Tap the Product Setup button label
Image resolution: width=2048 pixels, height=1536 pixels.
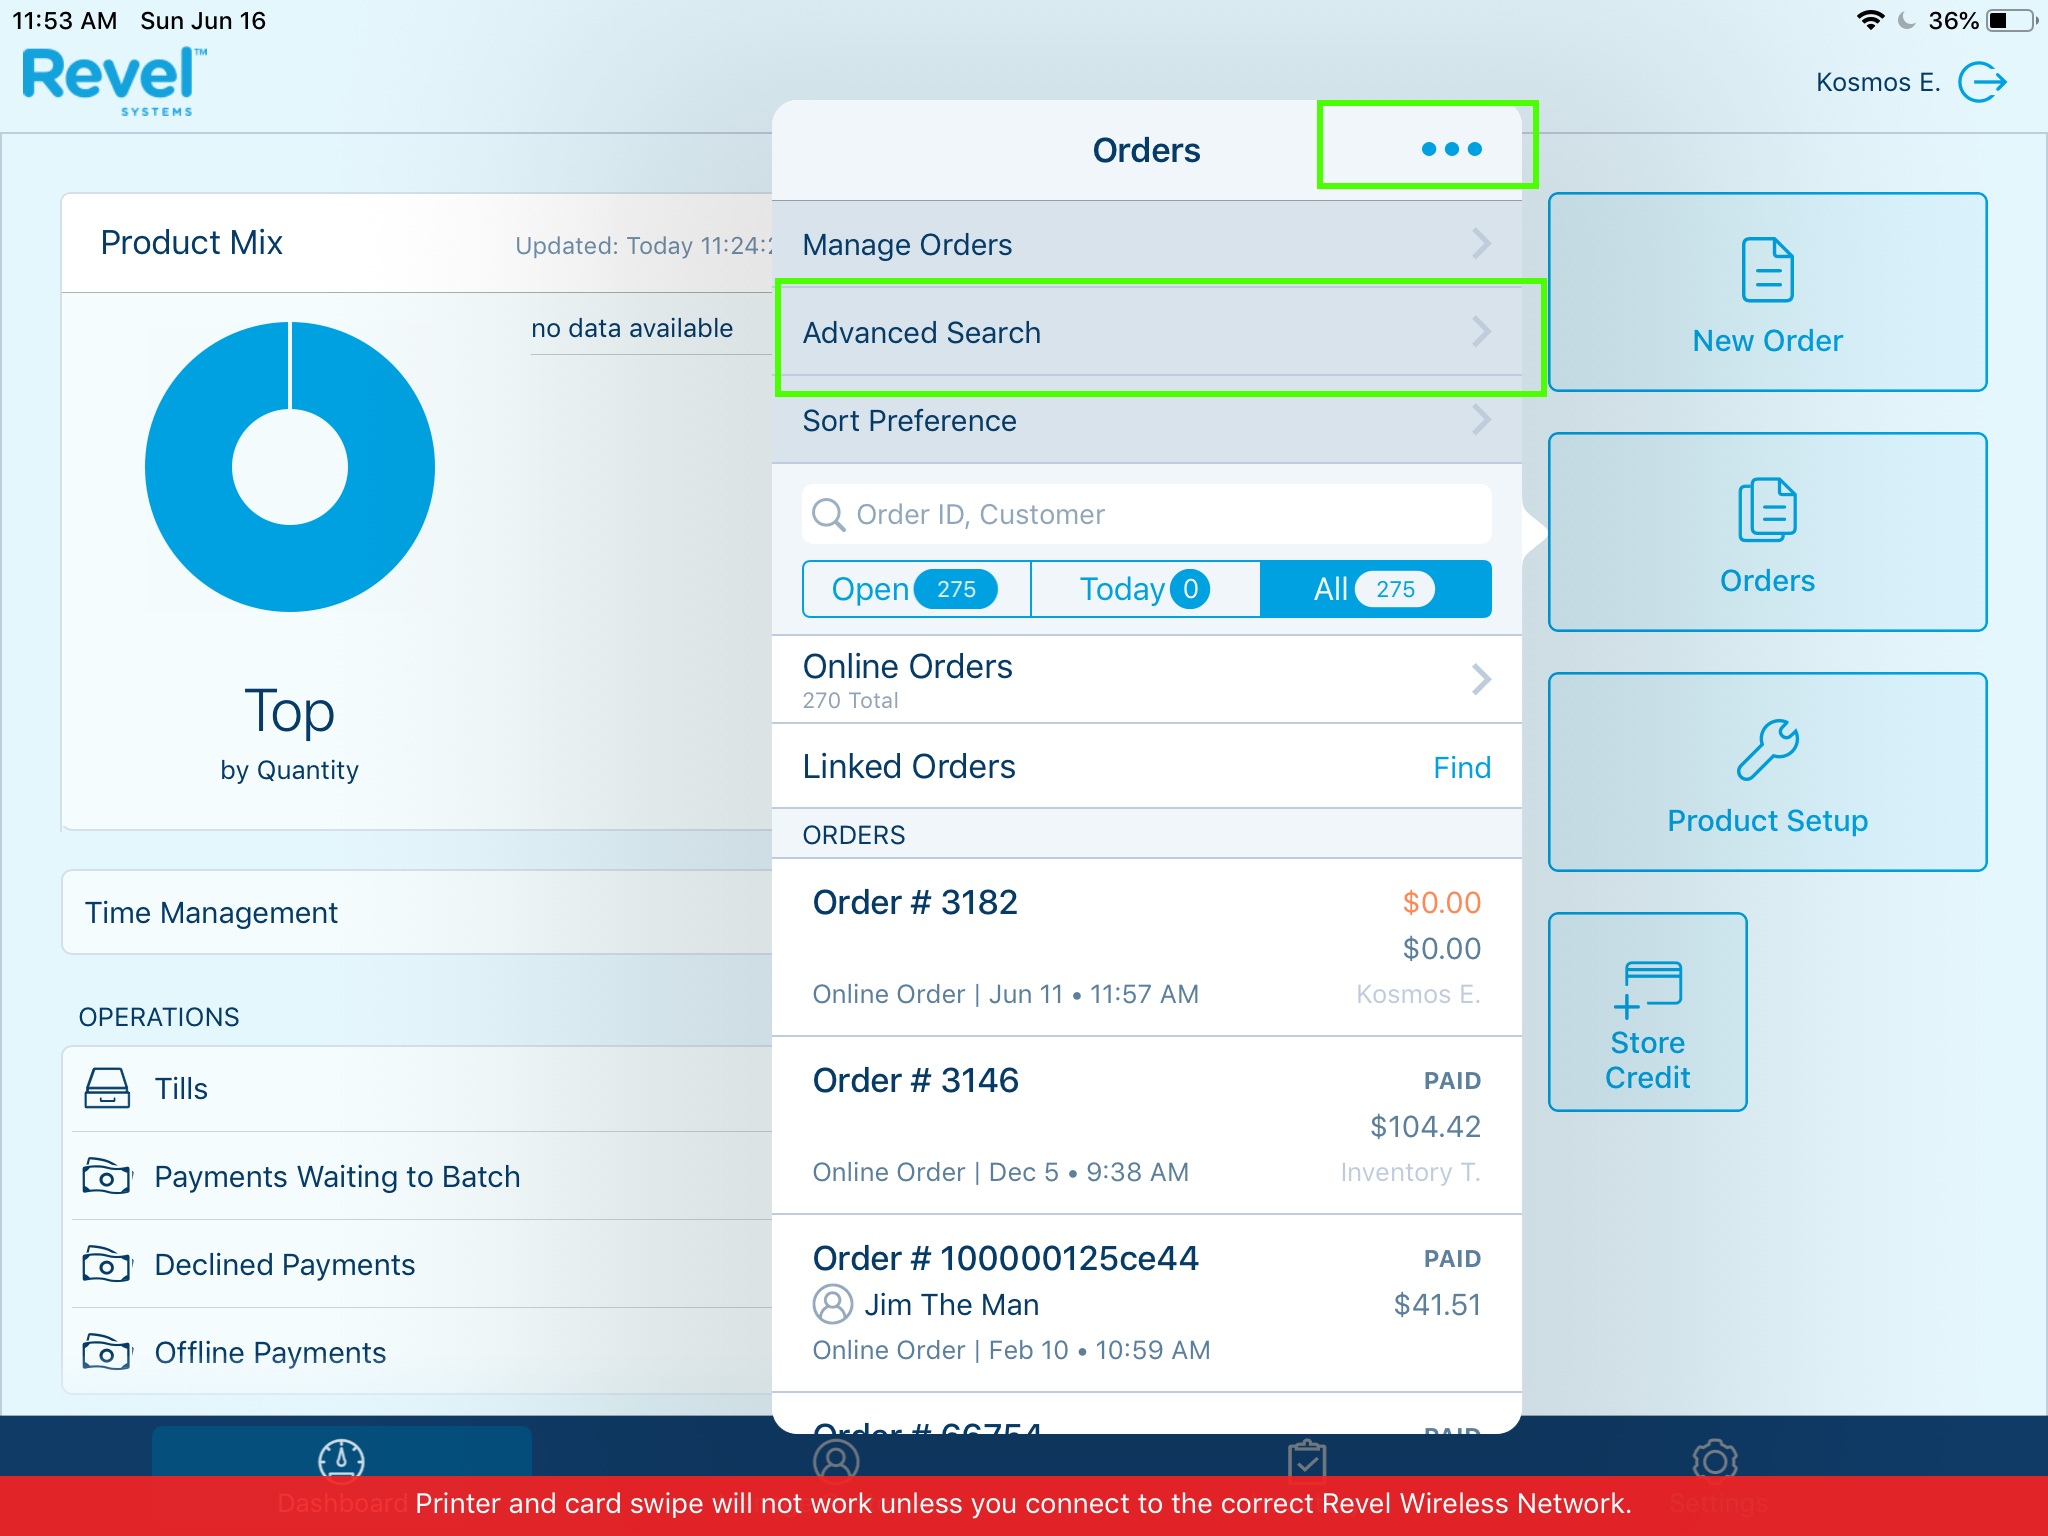[1767, 821]
